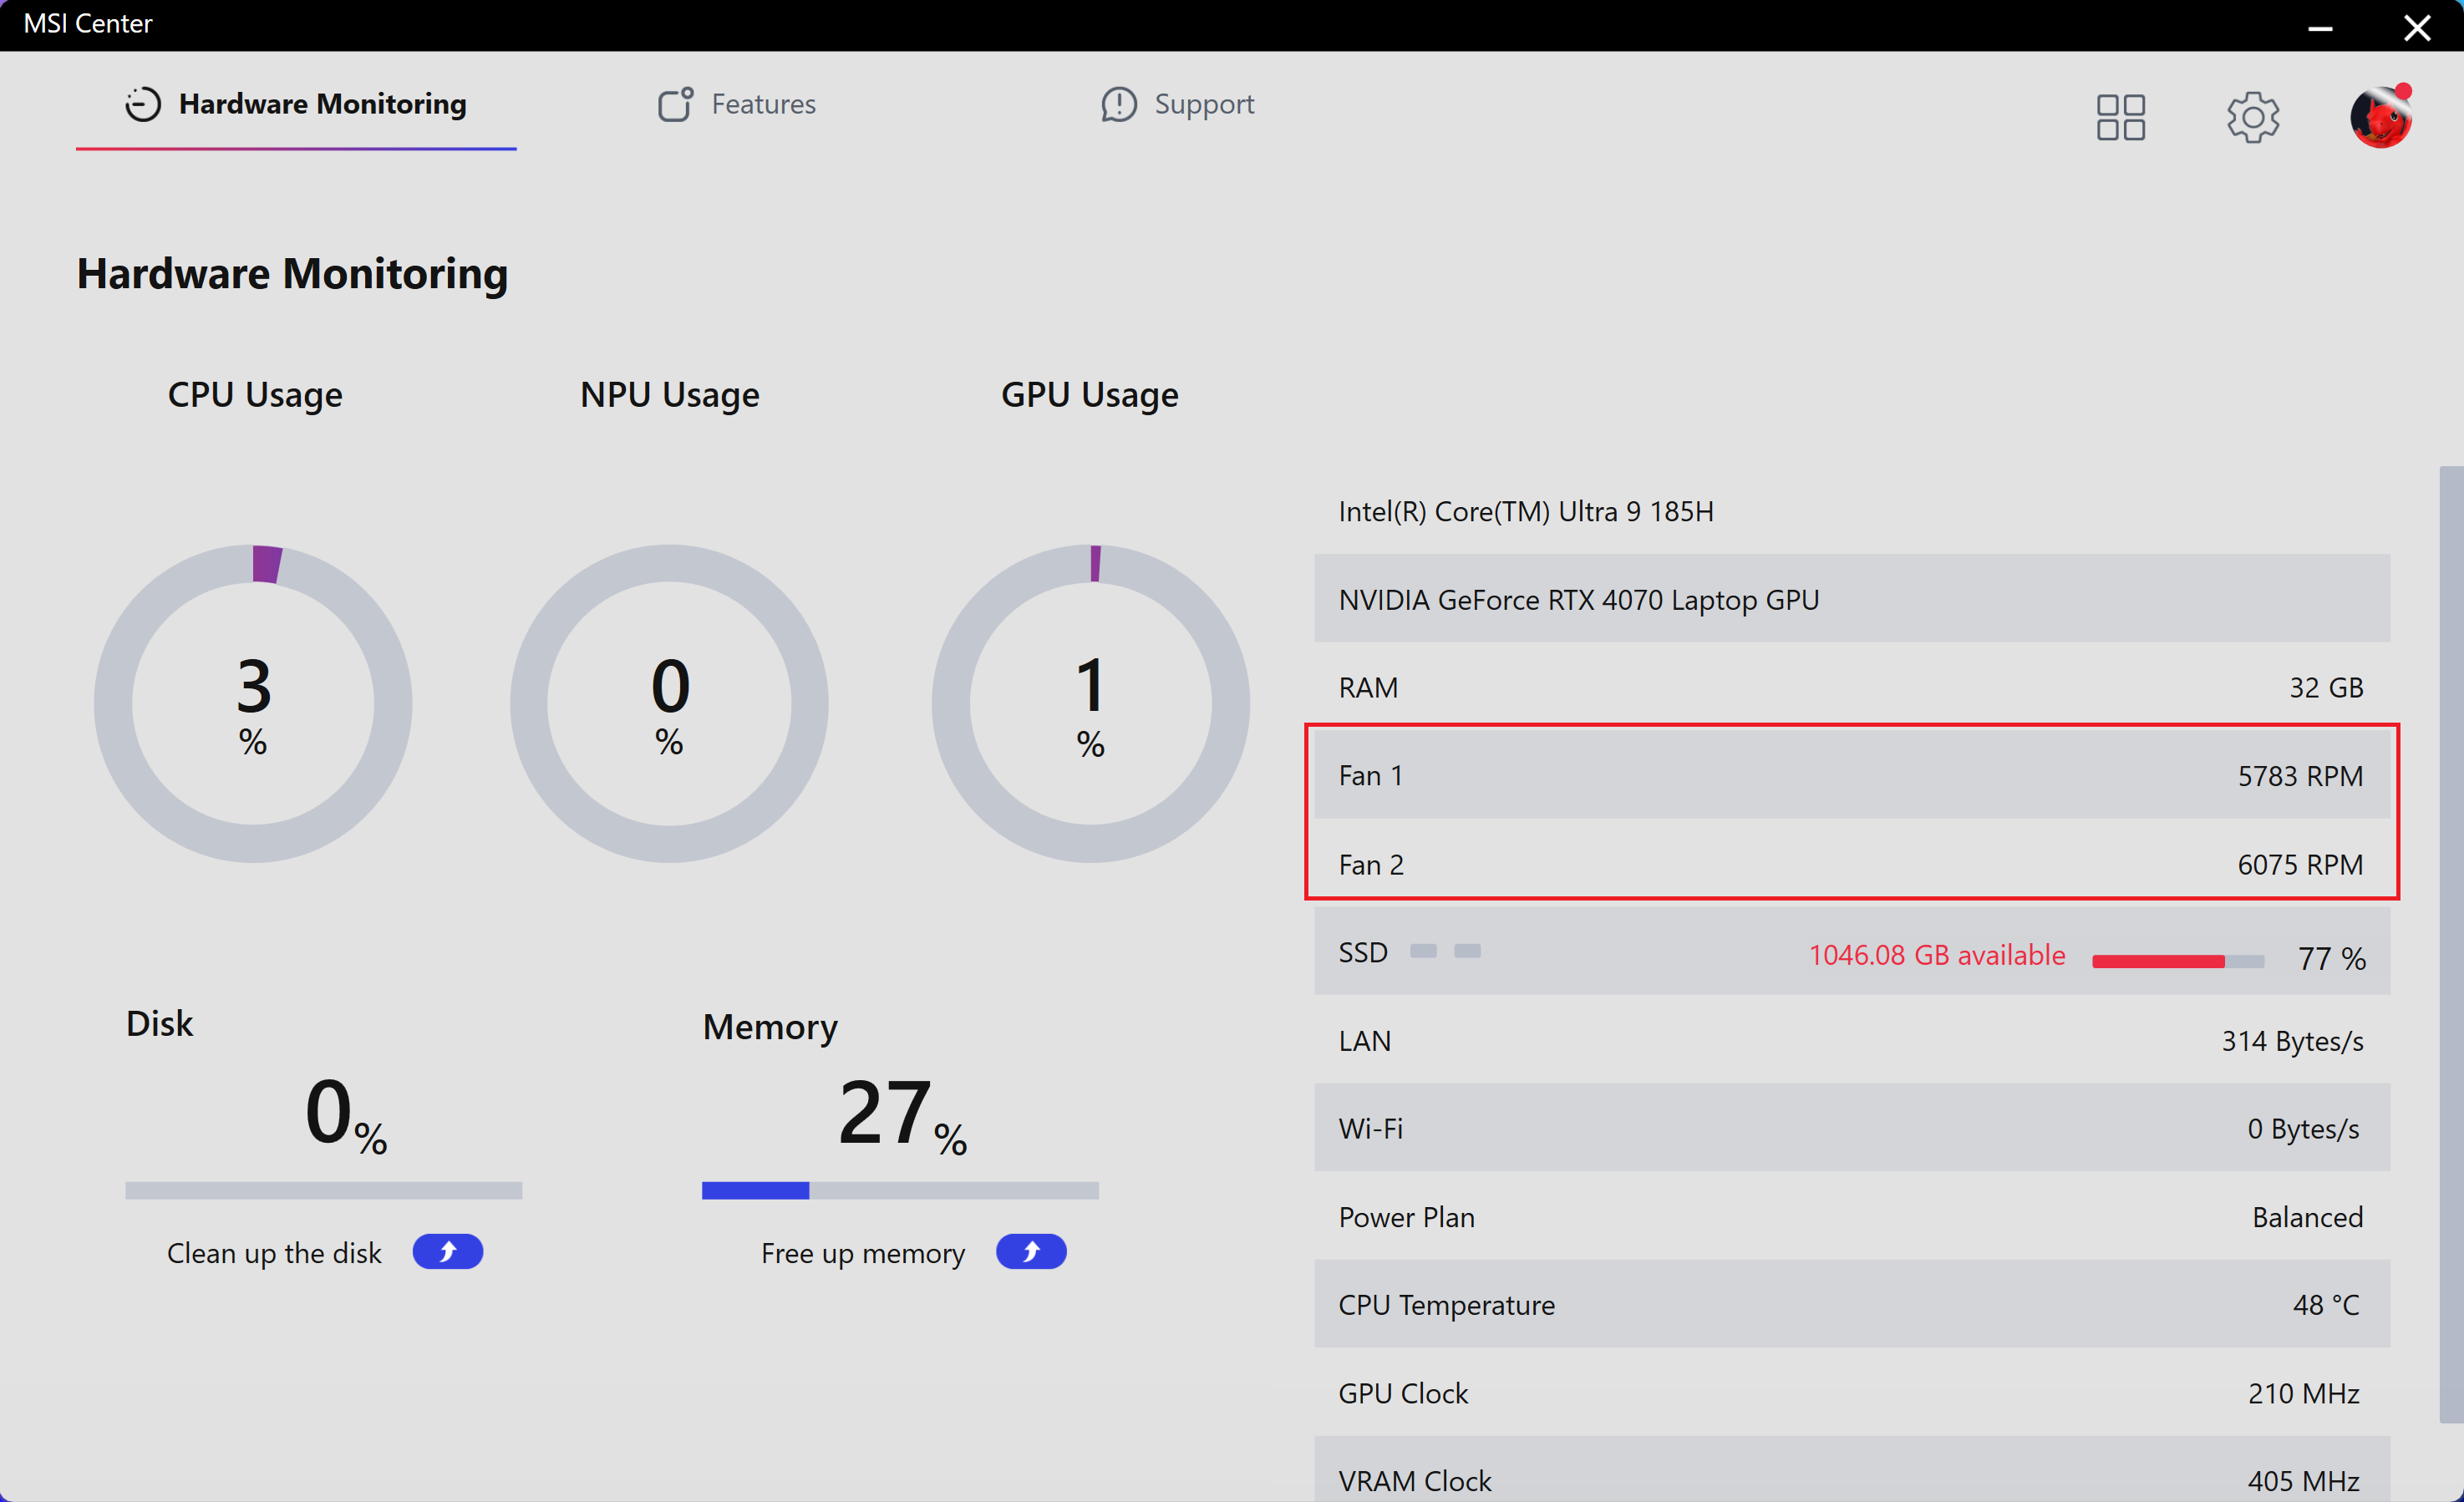The height and width of the screenshot is (1502, 2464).
Task: Click the Disk usage progress bar
Action: click(324, 1190)
